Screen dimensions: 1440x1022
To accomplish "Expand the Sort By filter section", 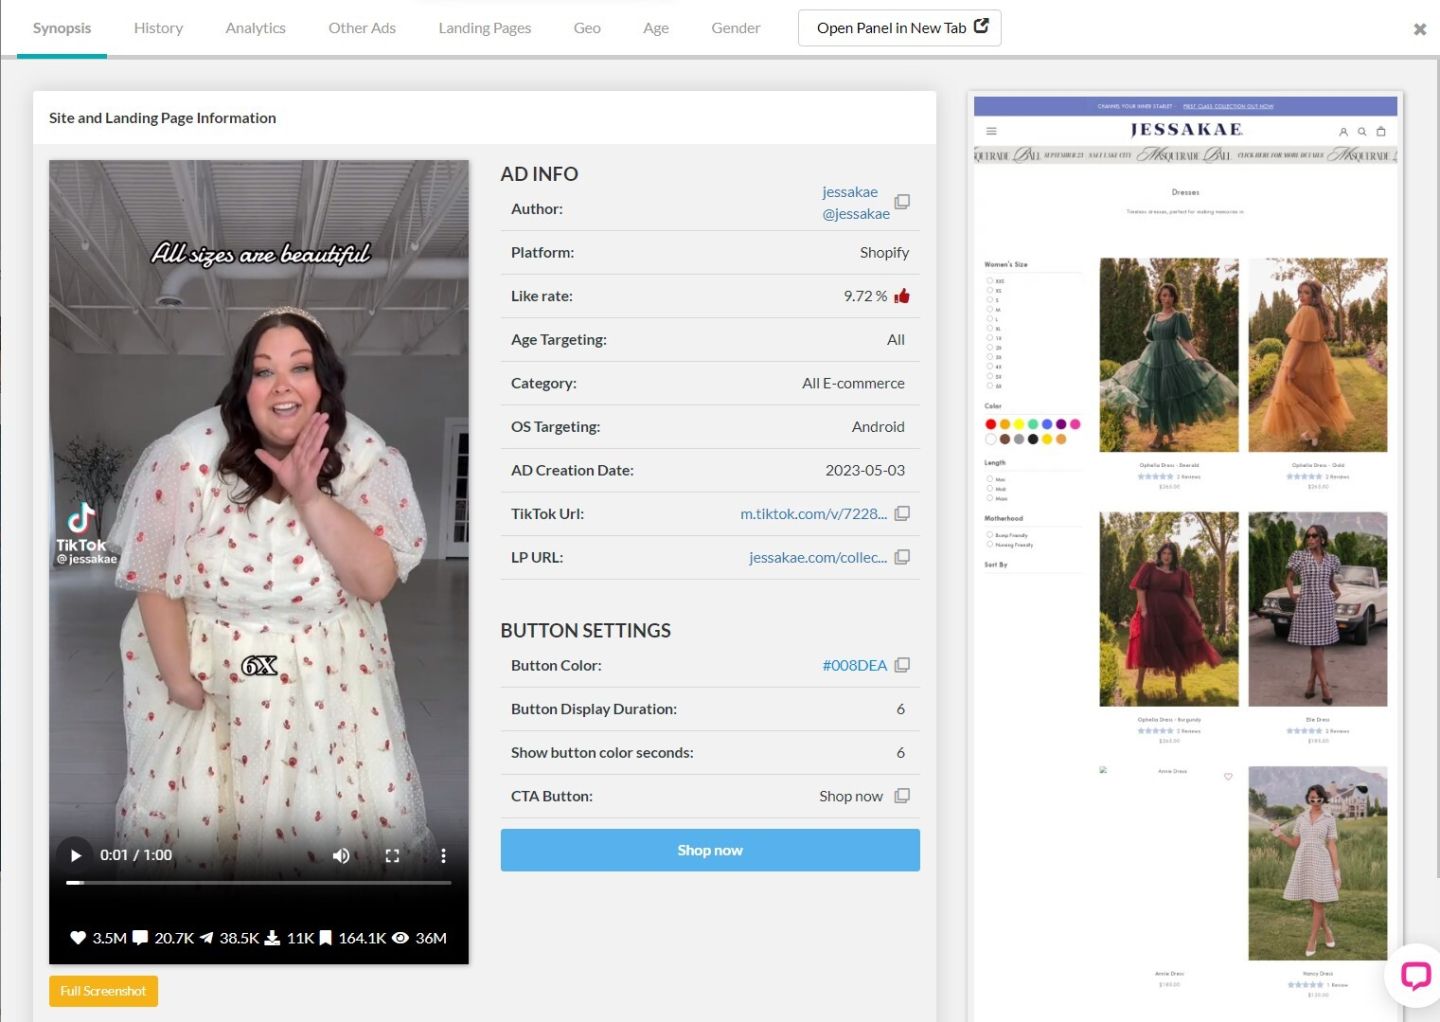I will (996, 565).
